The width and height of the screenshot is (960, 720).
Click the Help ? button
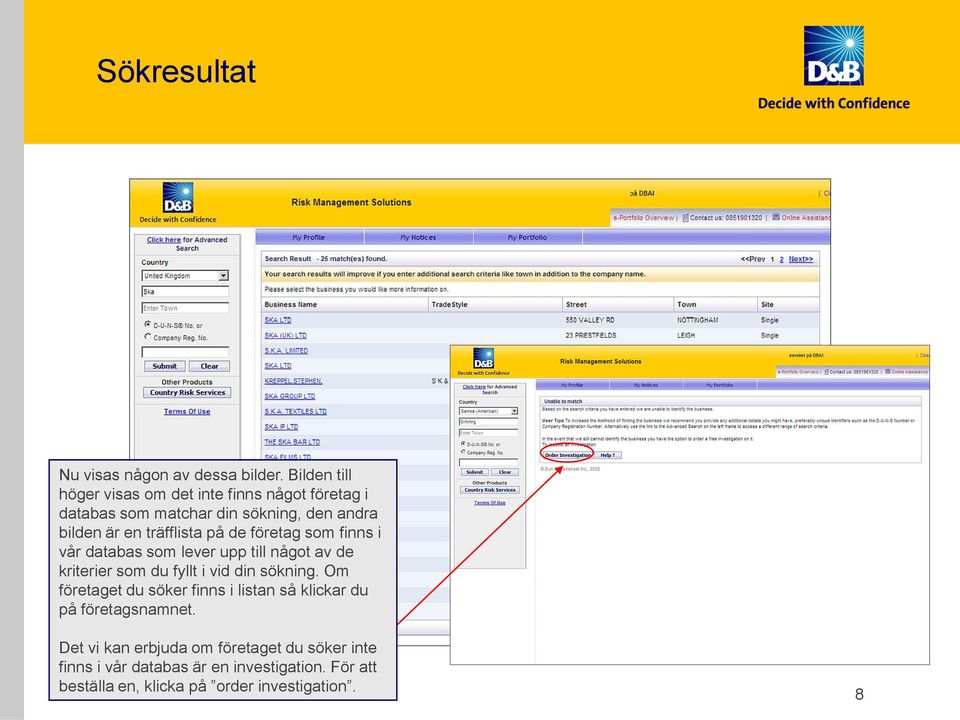(607, 455)
